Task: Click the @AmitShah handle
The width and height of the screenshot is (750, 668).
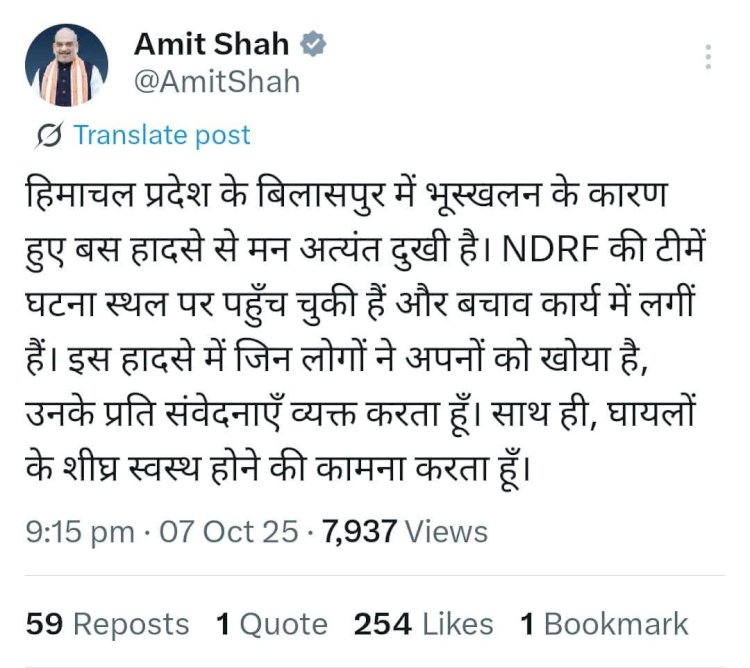Action: [x=217, y=81]
